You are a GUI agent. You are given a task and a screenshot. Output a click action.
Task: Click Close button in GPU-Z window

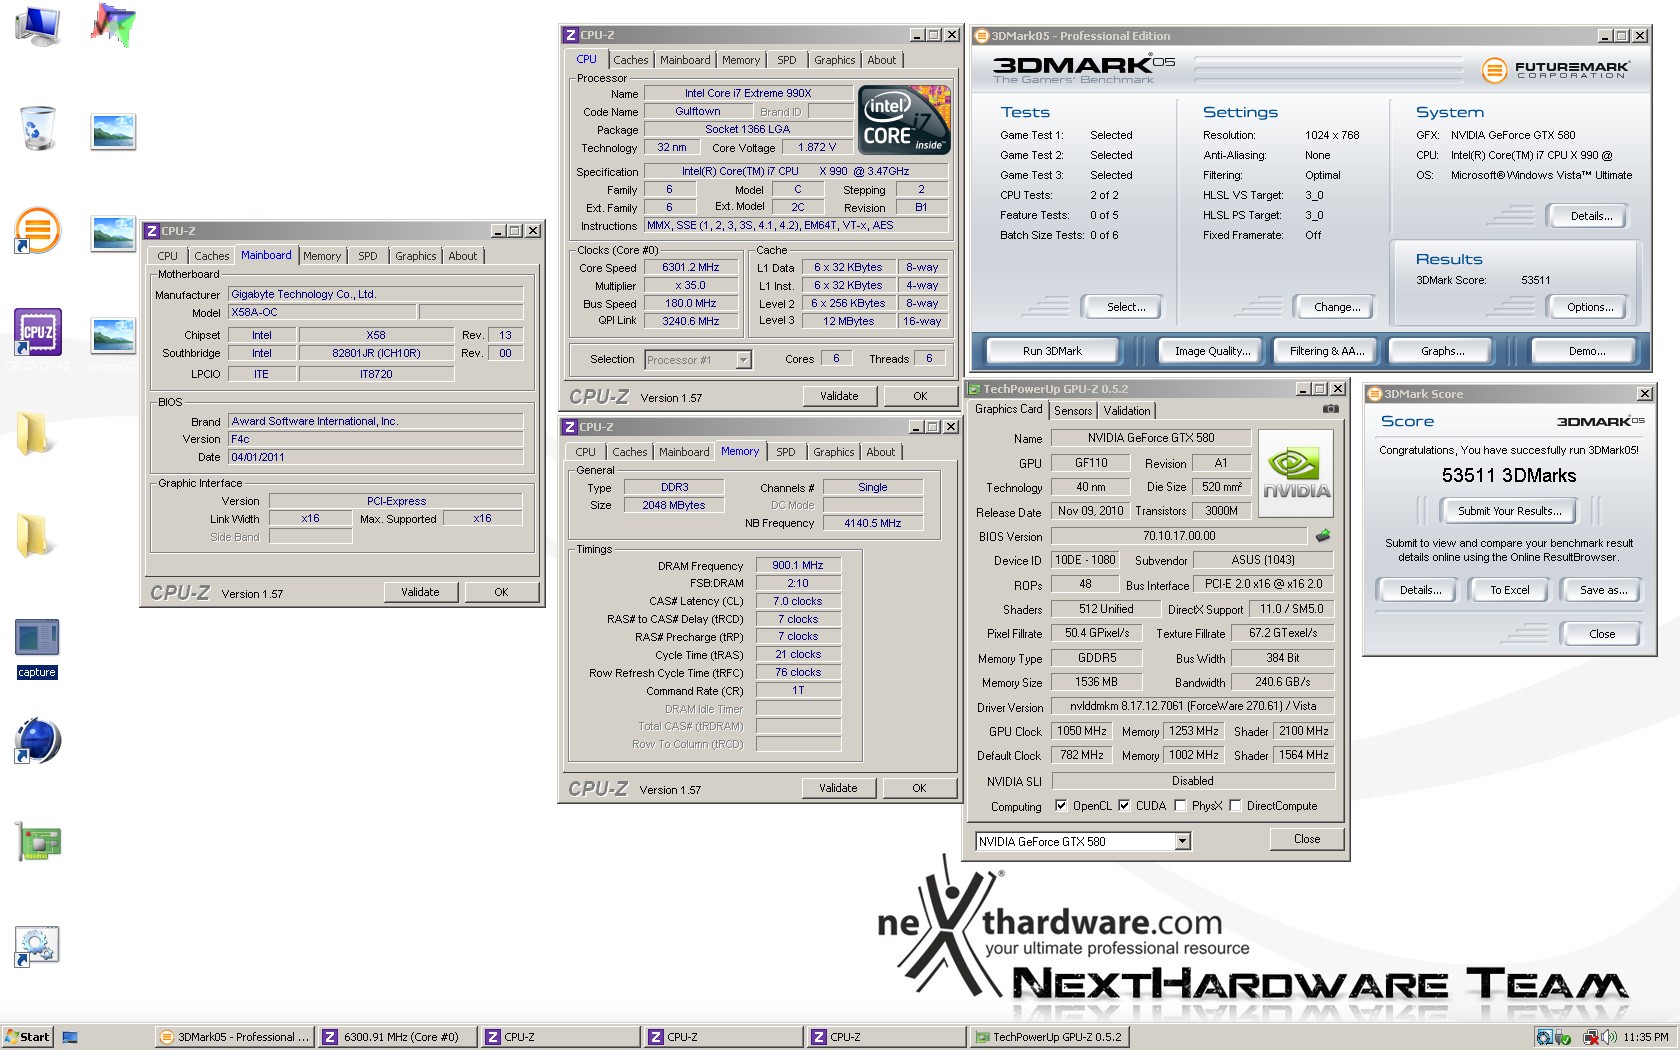tap(1306, 839)
